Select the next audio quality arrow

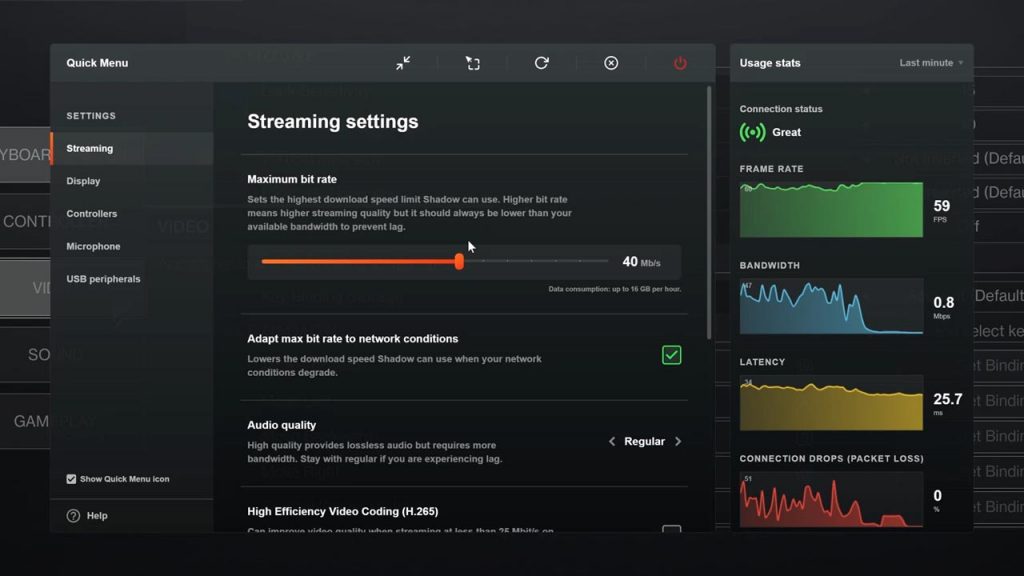coord(678,441)
